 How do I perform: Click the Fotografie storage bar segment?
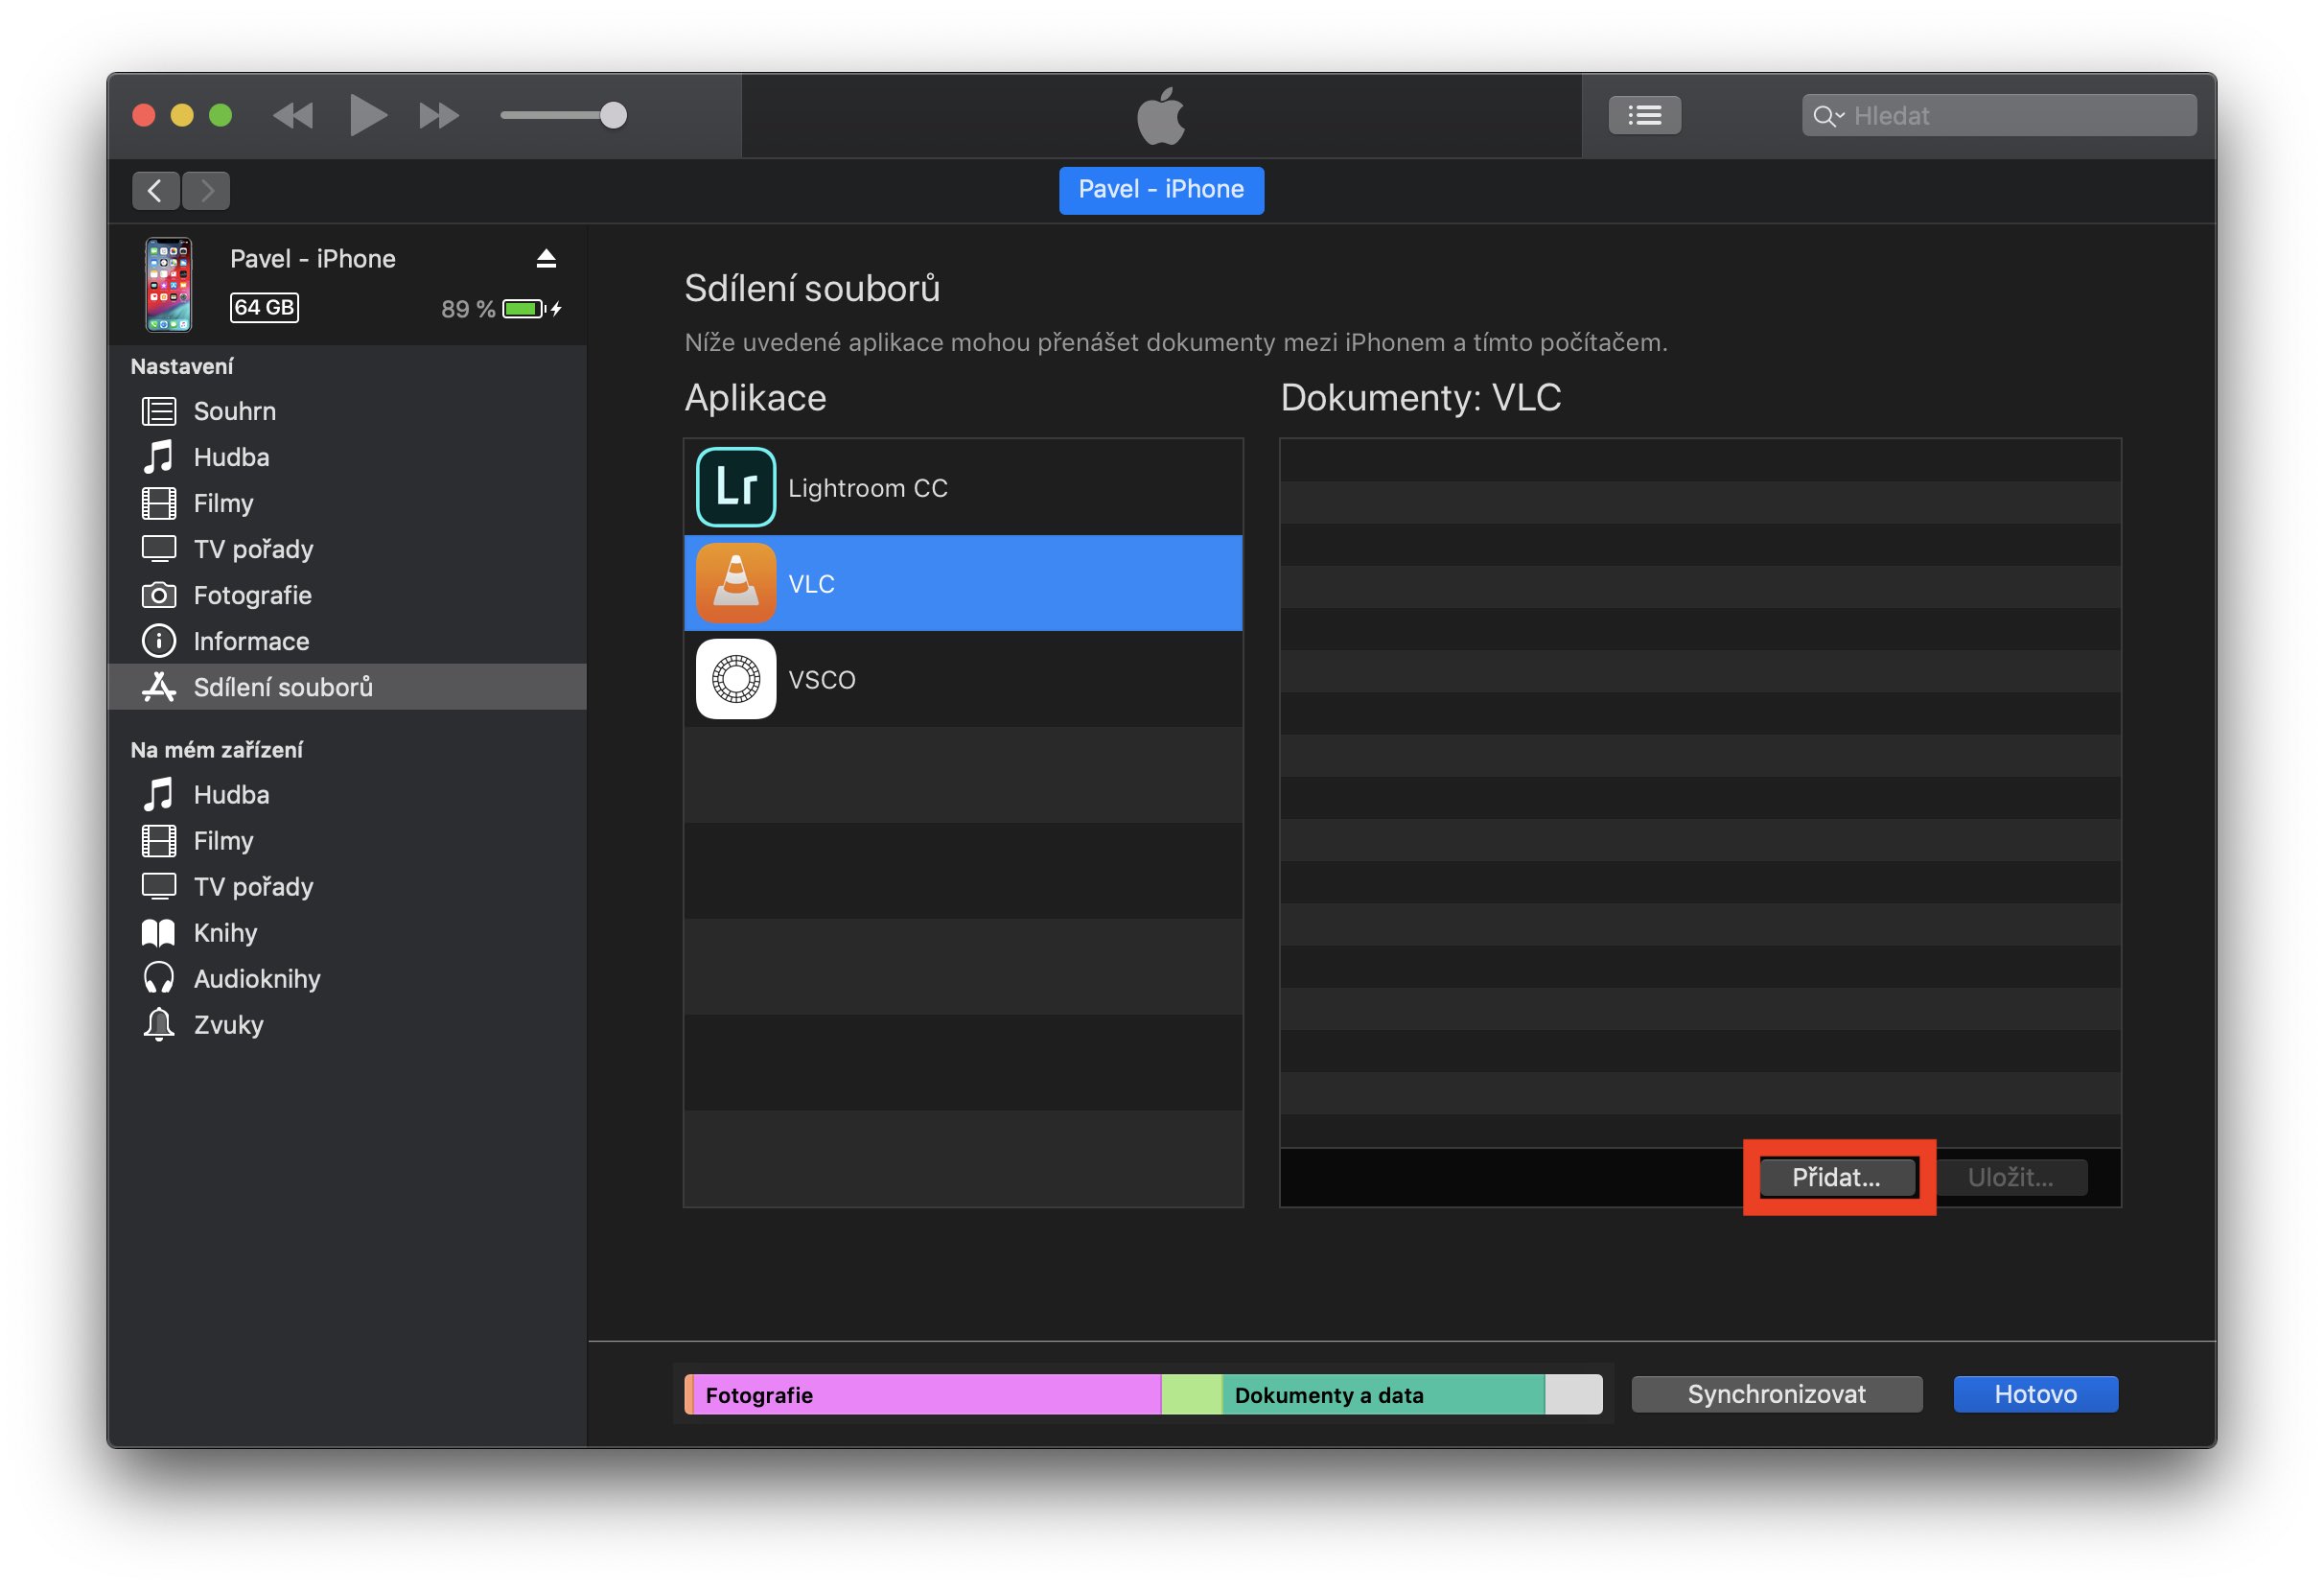[926, 1395]
